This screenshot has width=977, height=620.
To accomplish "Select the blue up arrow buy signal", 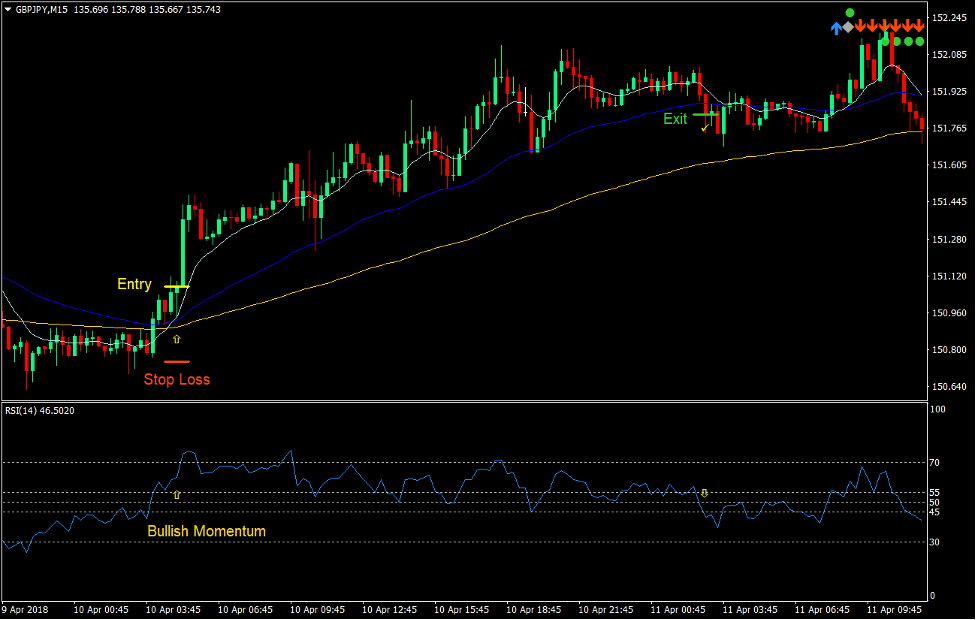I will 836,27.
